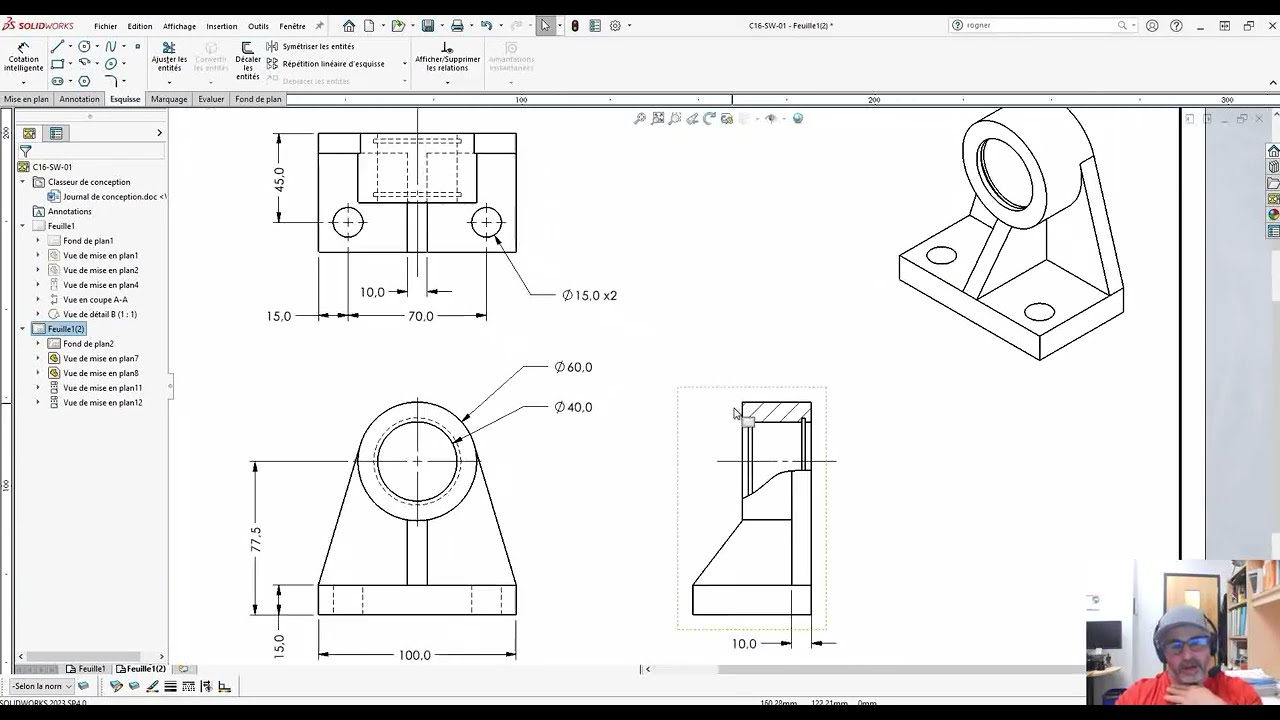The height and width of the screenshot is (720, 1280).
Task: Open the Fenêtre menu
Action: click(x=292, y=26)
